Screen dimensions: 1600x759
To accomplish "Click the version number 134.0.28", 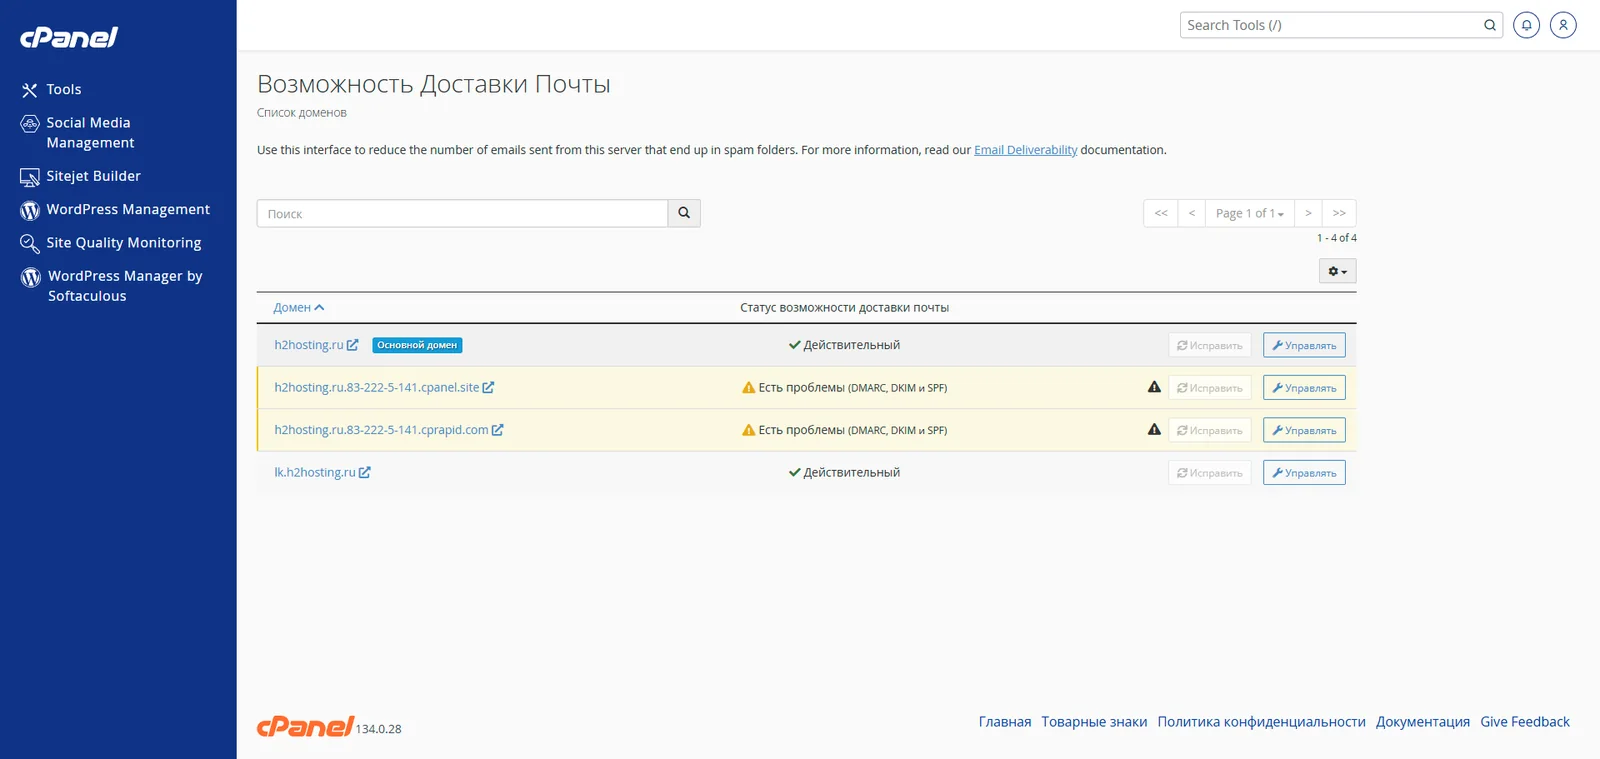I will (379, 729).
